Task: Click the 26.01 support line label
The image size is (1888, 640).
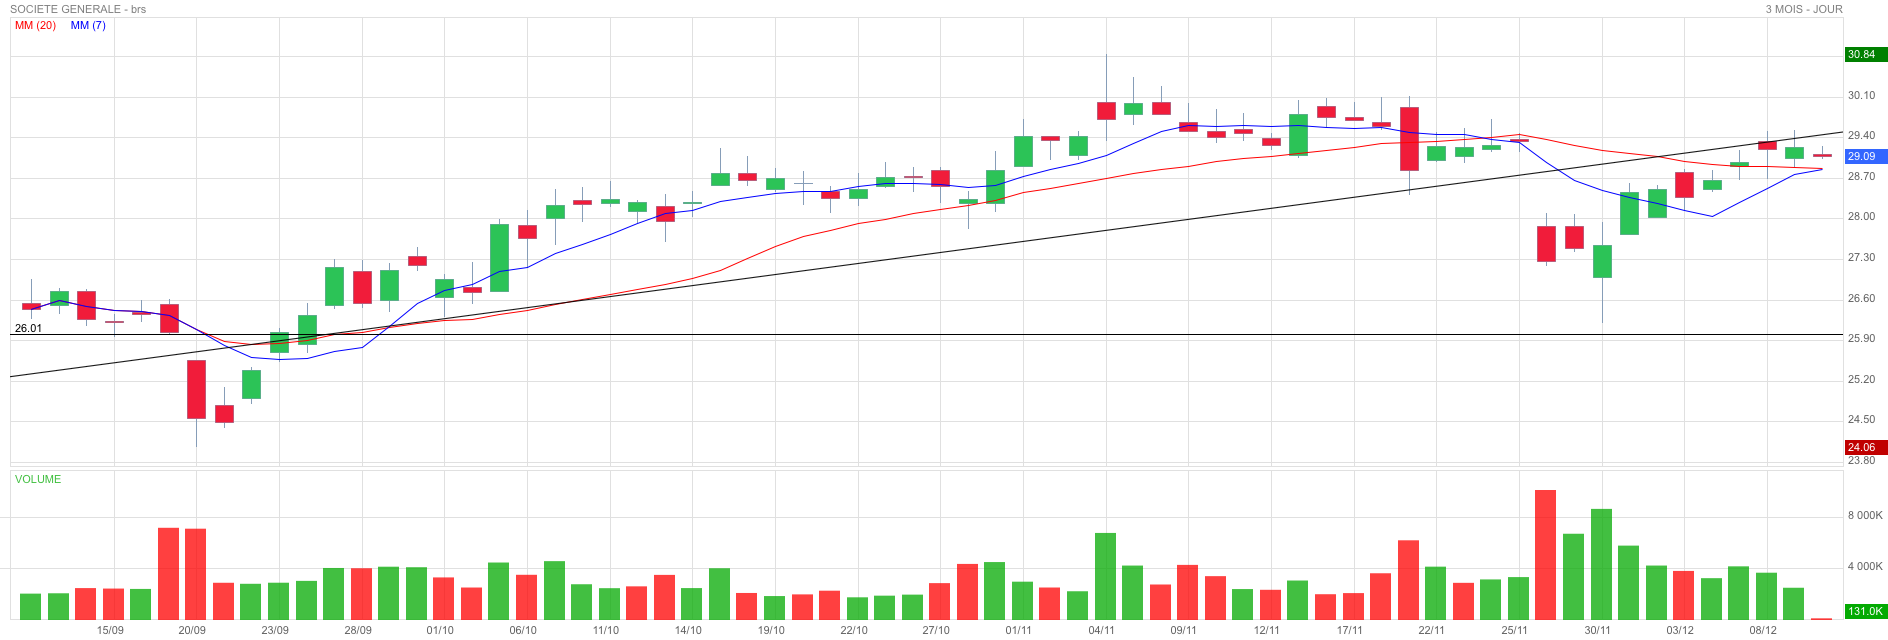Action: coord(28,328)
